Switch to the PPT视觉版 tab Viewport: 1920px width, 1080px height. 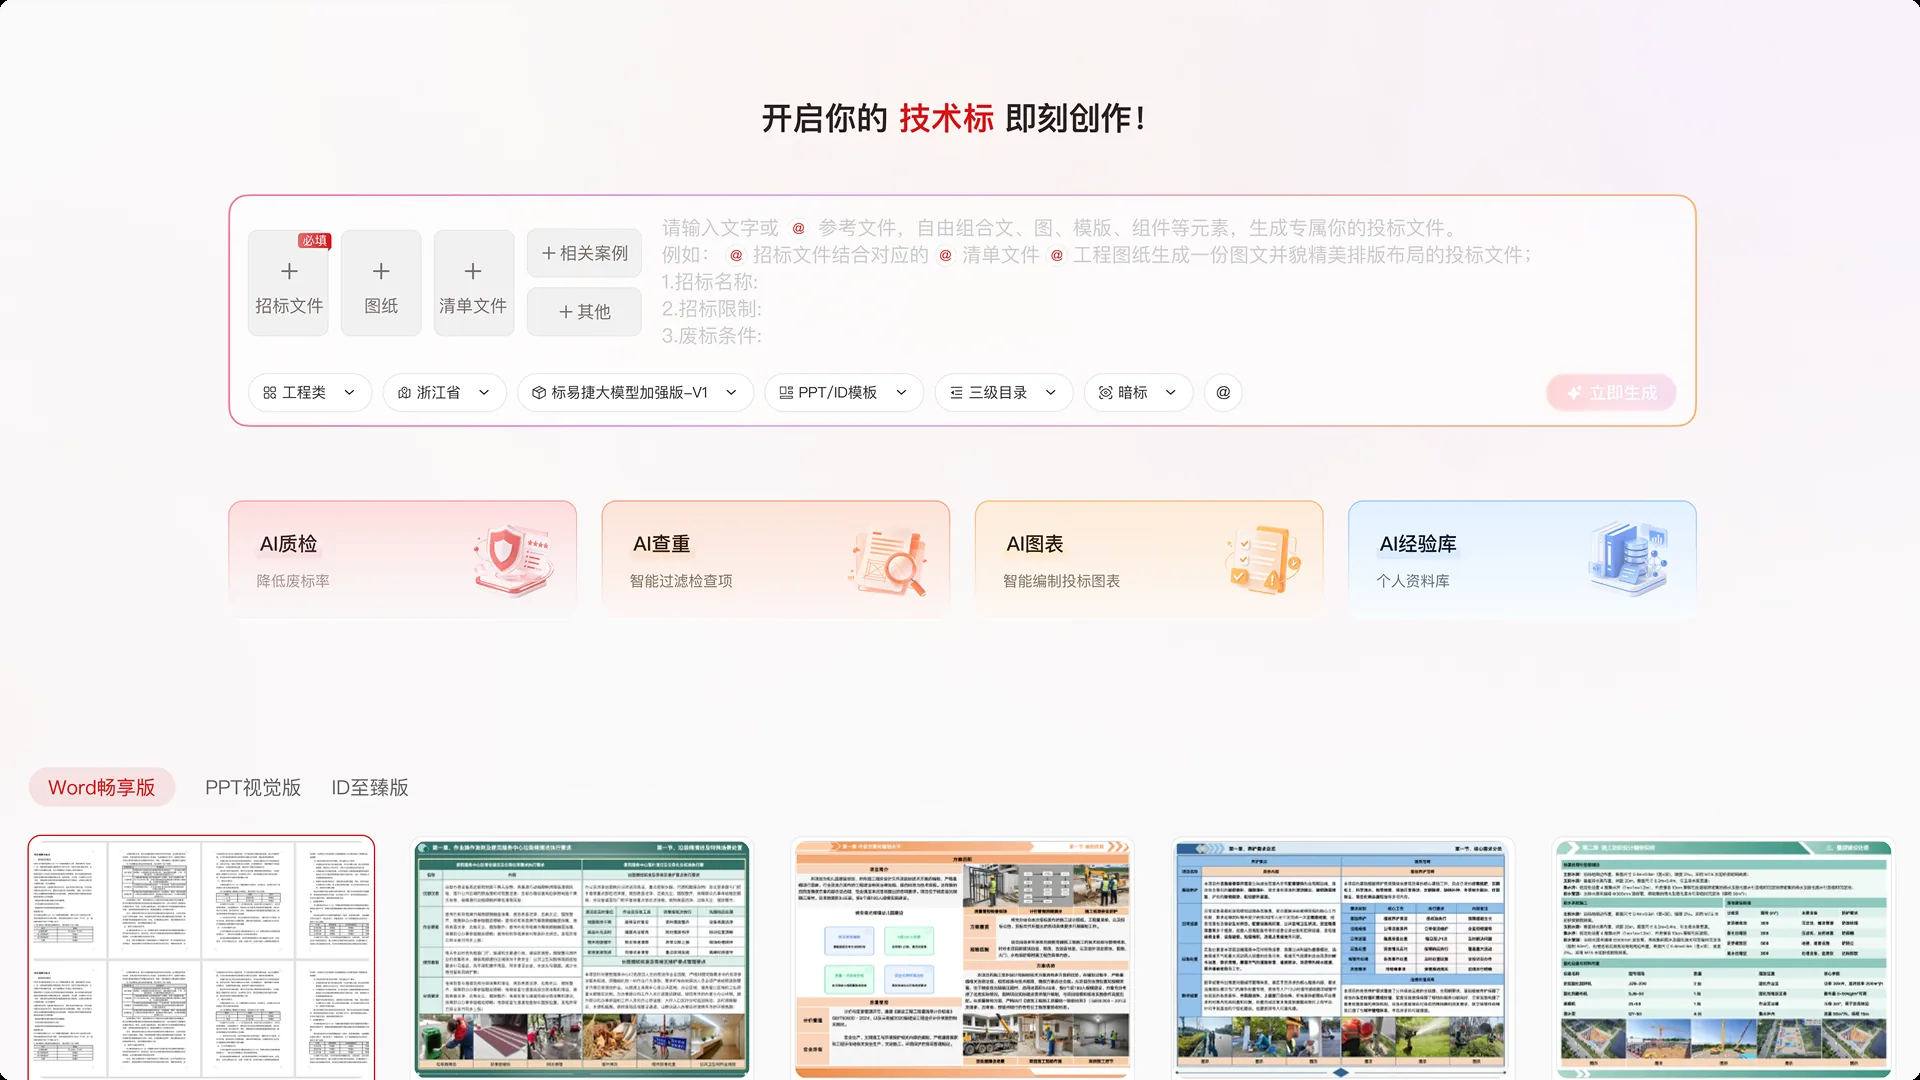253,787
